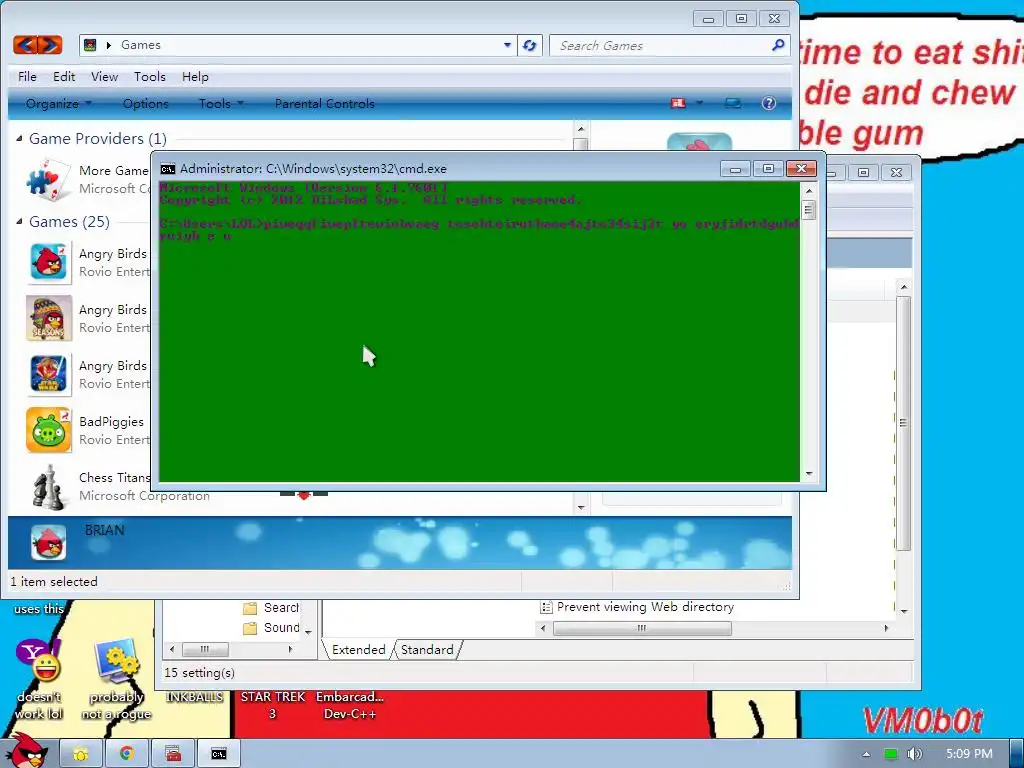The height and width of the screenshot is (768, 1024).
Task: Open the Tools toolbar dropdown
Action: click(x=221, y=103)
